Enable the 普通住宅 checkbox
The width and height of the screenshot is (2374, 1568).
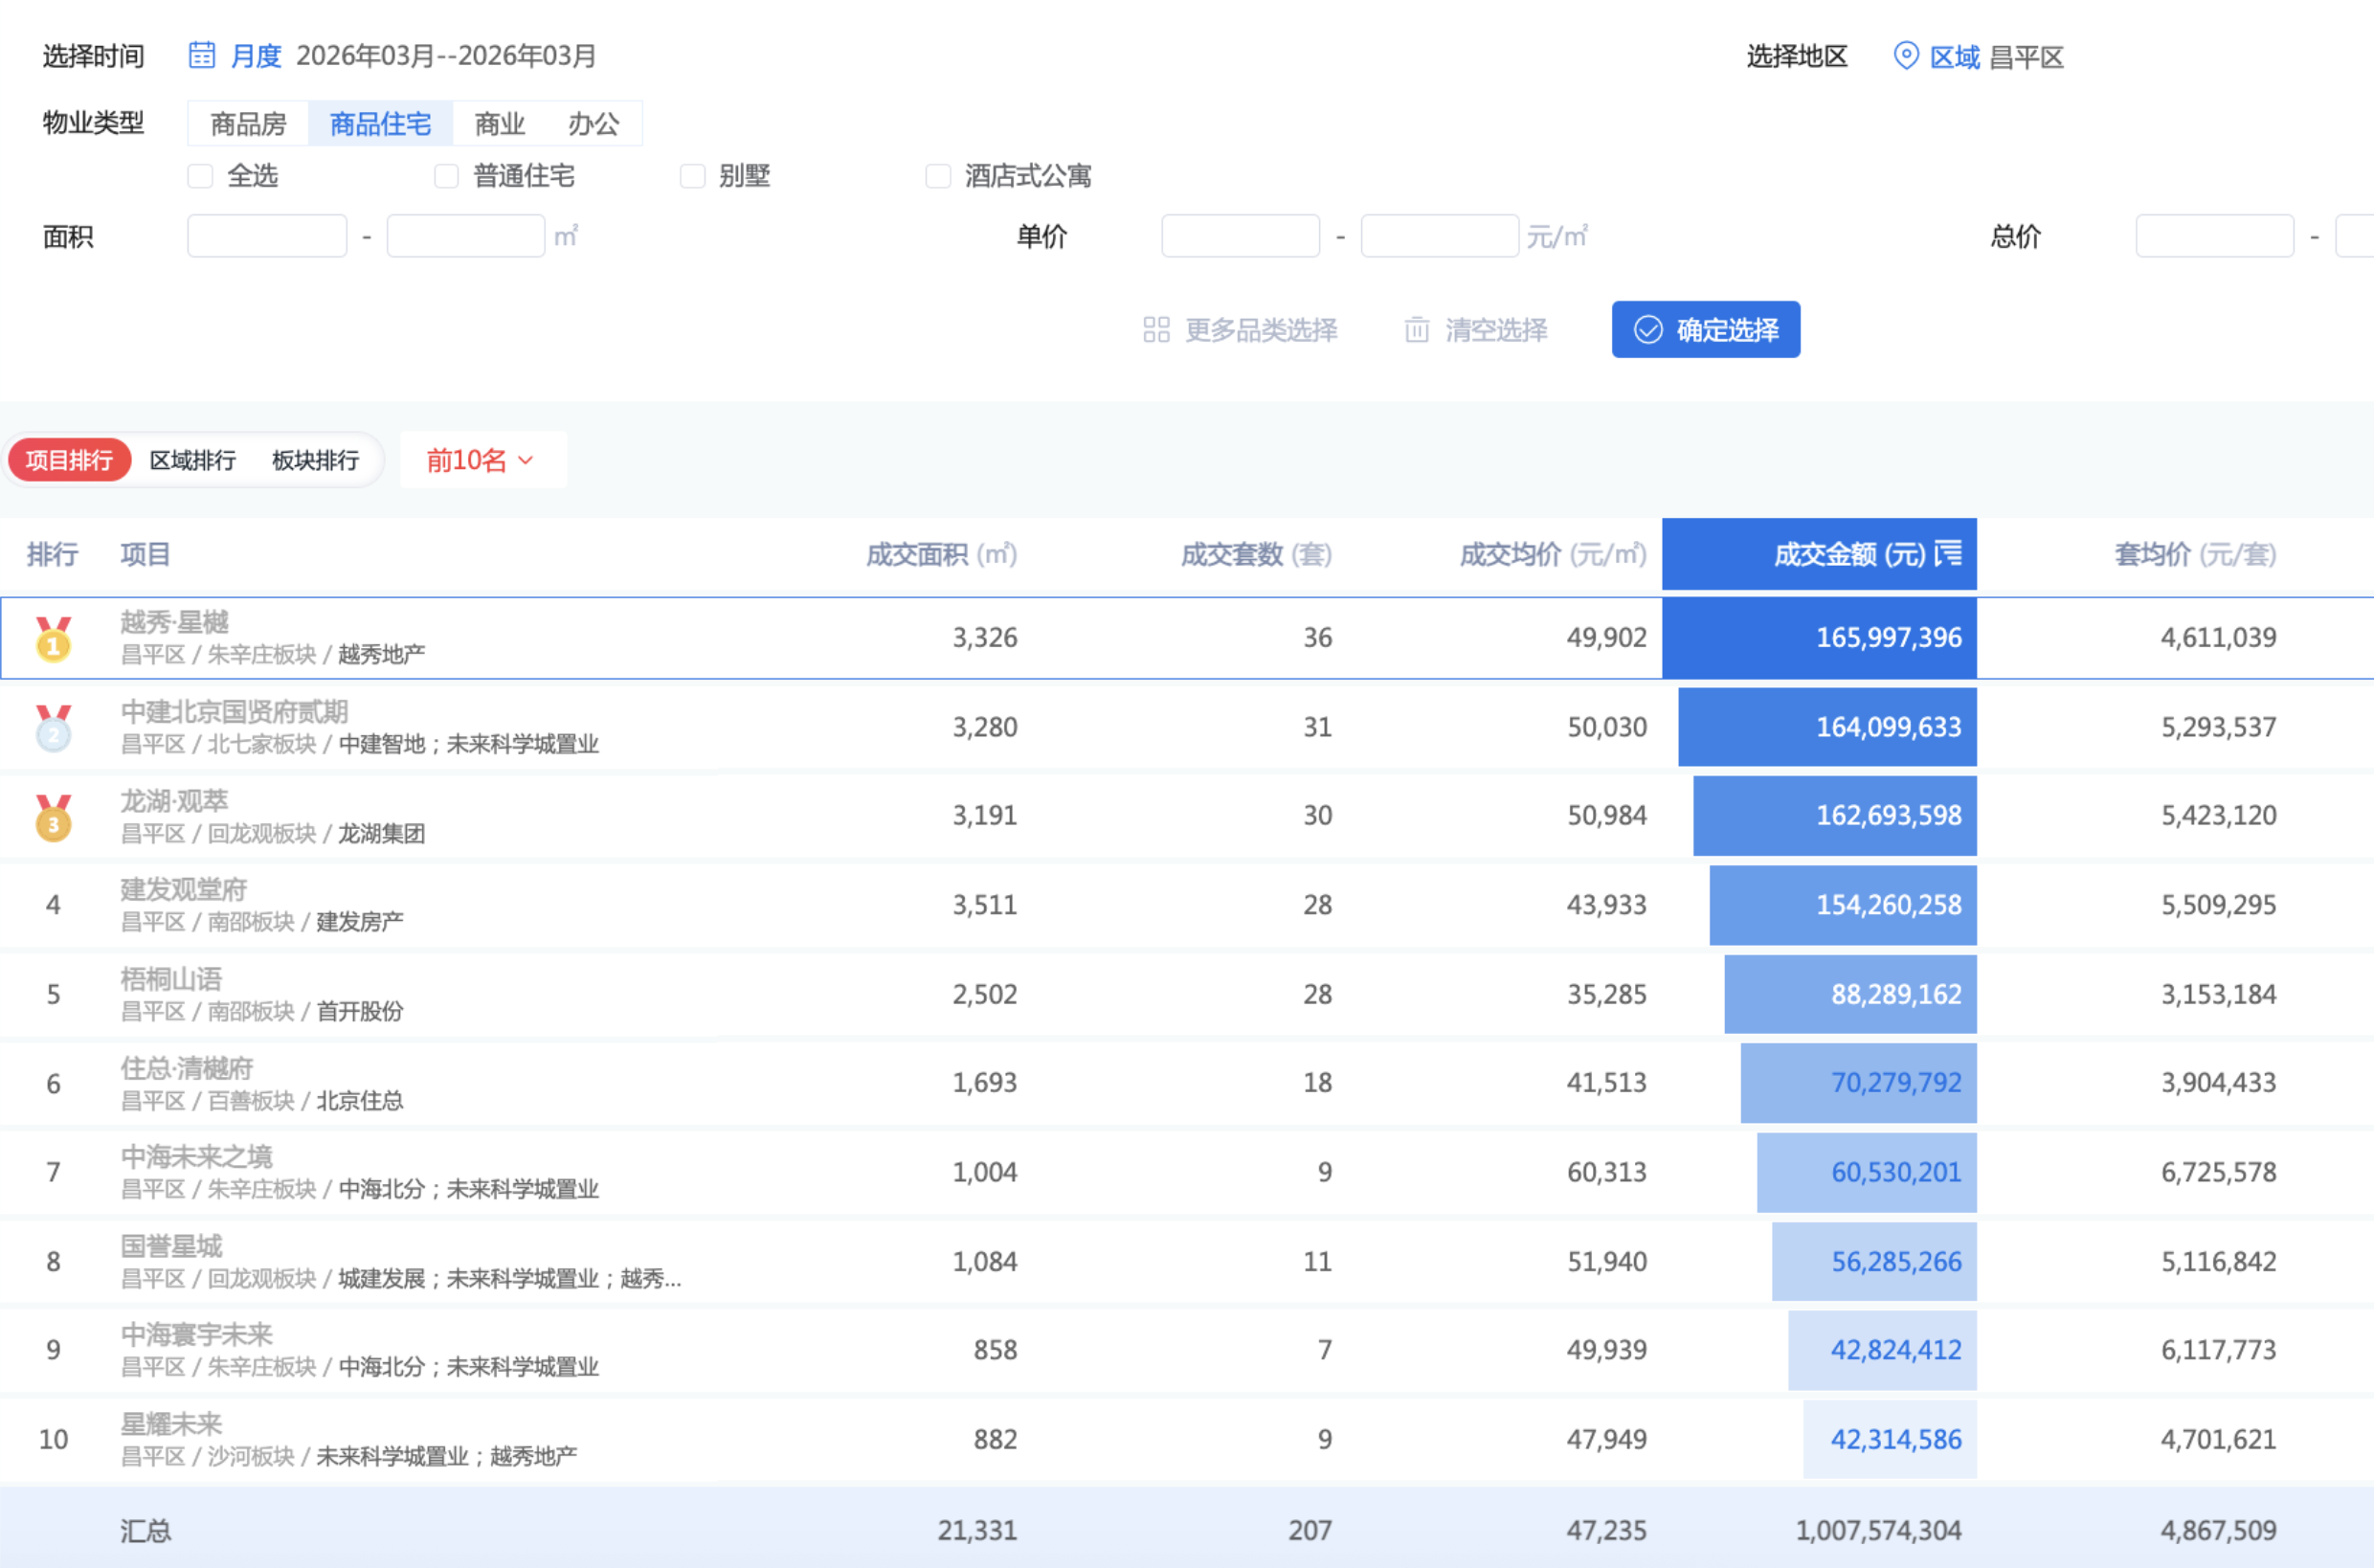pyautogui.click(x=446, y=177)
